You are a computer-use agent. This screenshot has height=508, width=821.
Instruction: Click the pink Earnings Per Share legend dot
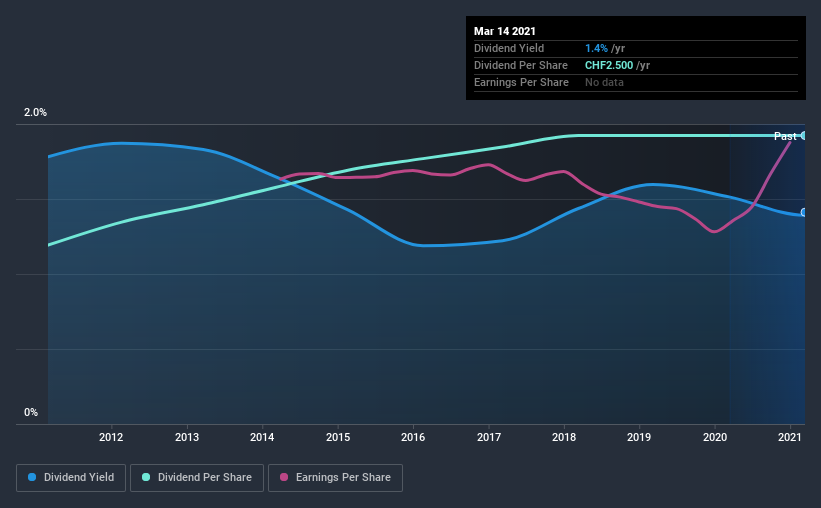point(284,477)
